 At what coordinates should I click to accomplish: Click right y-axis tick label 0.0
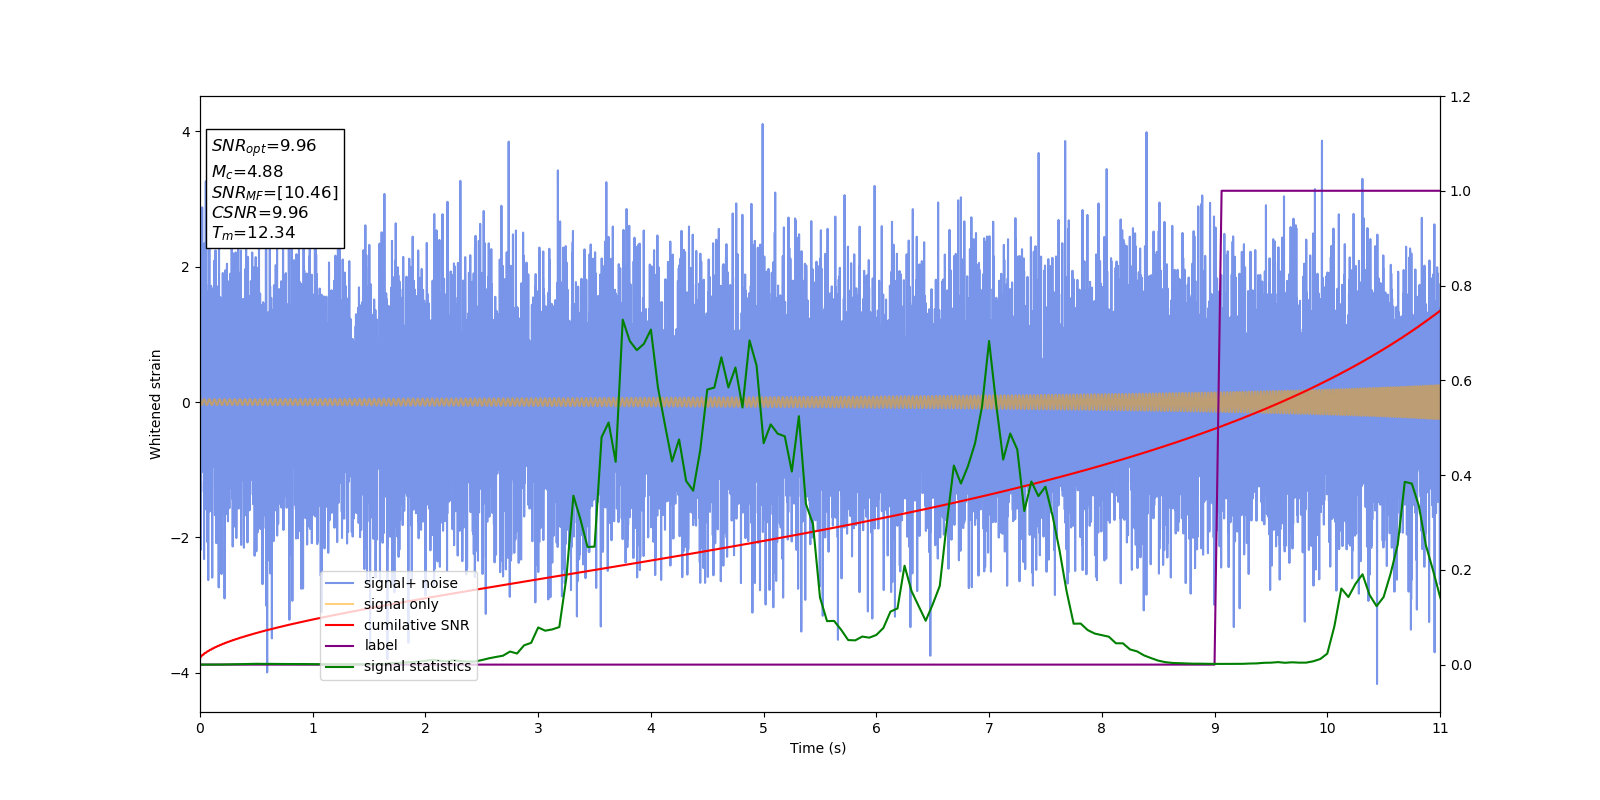click(x=1460, y=665)
